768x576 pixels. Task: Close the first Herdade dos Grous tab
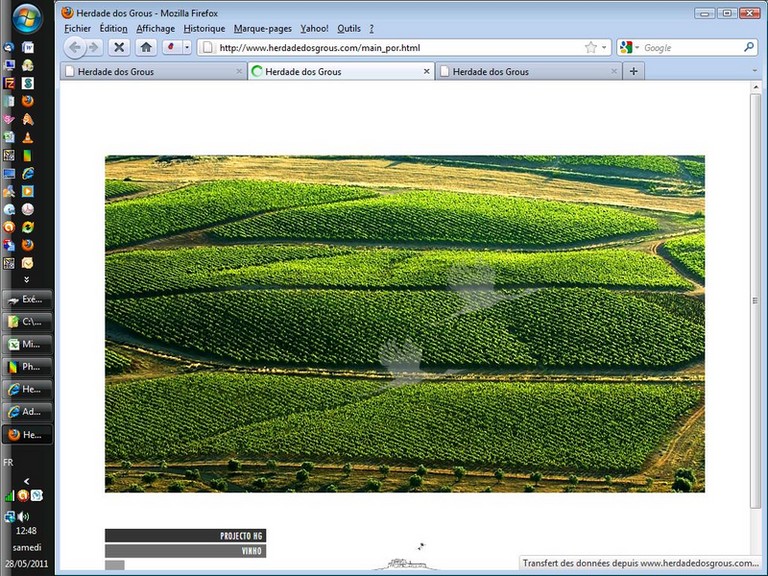[x=239, y=72]
